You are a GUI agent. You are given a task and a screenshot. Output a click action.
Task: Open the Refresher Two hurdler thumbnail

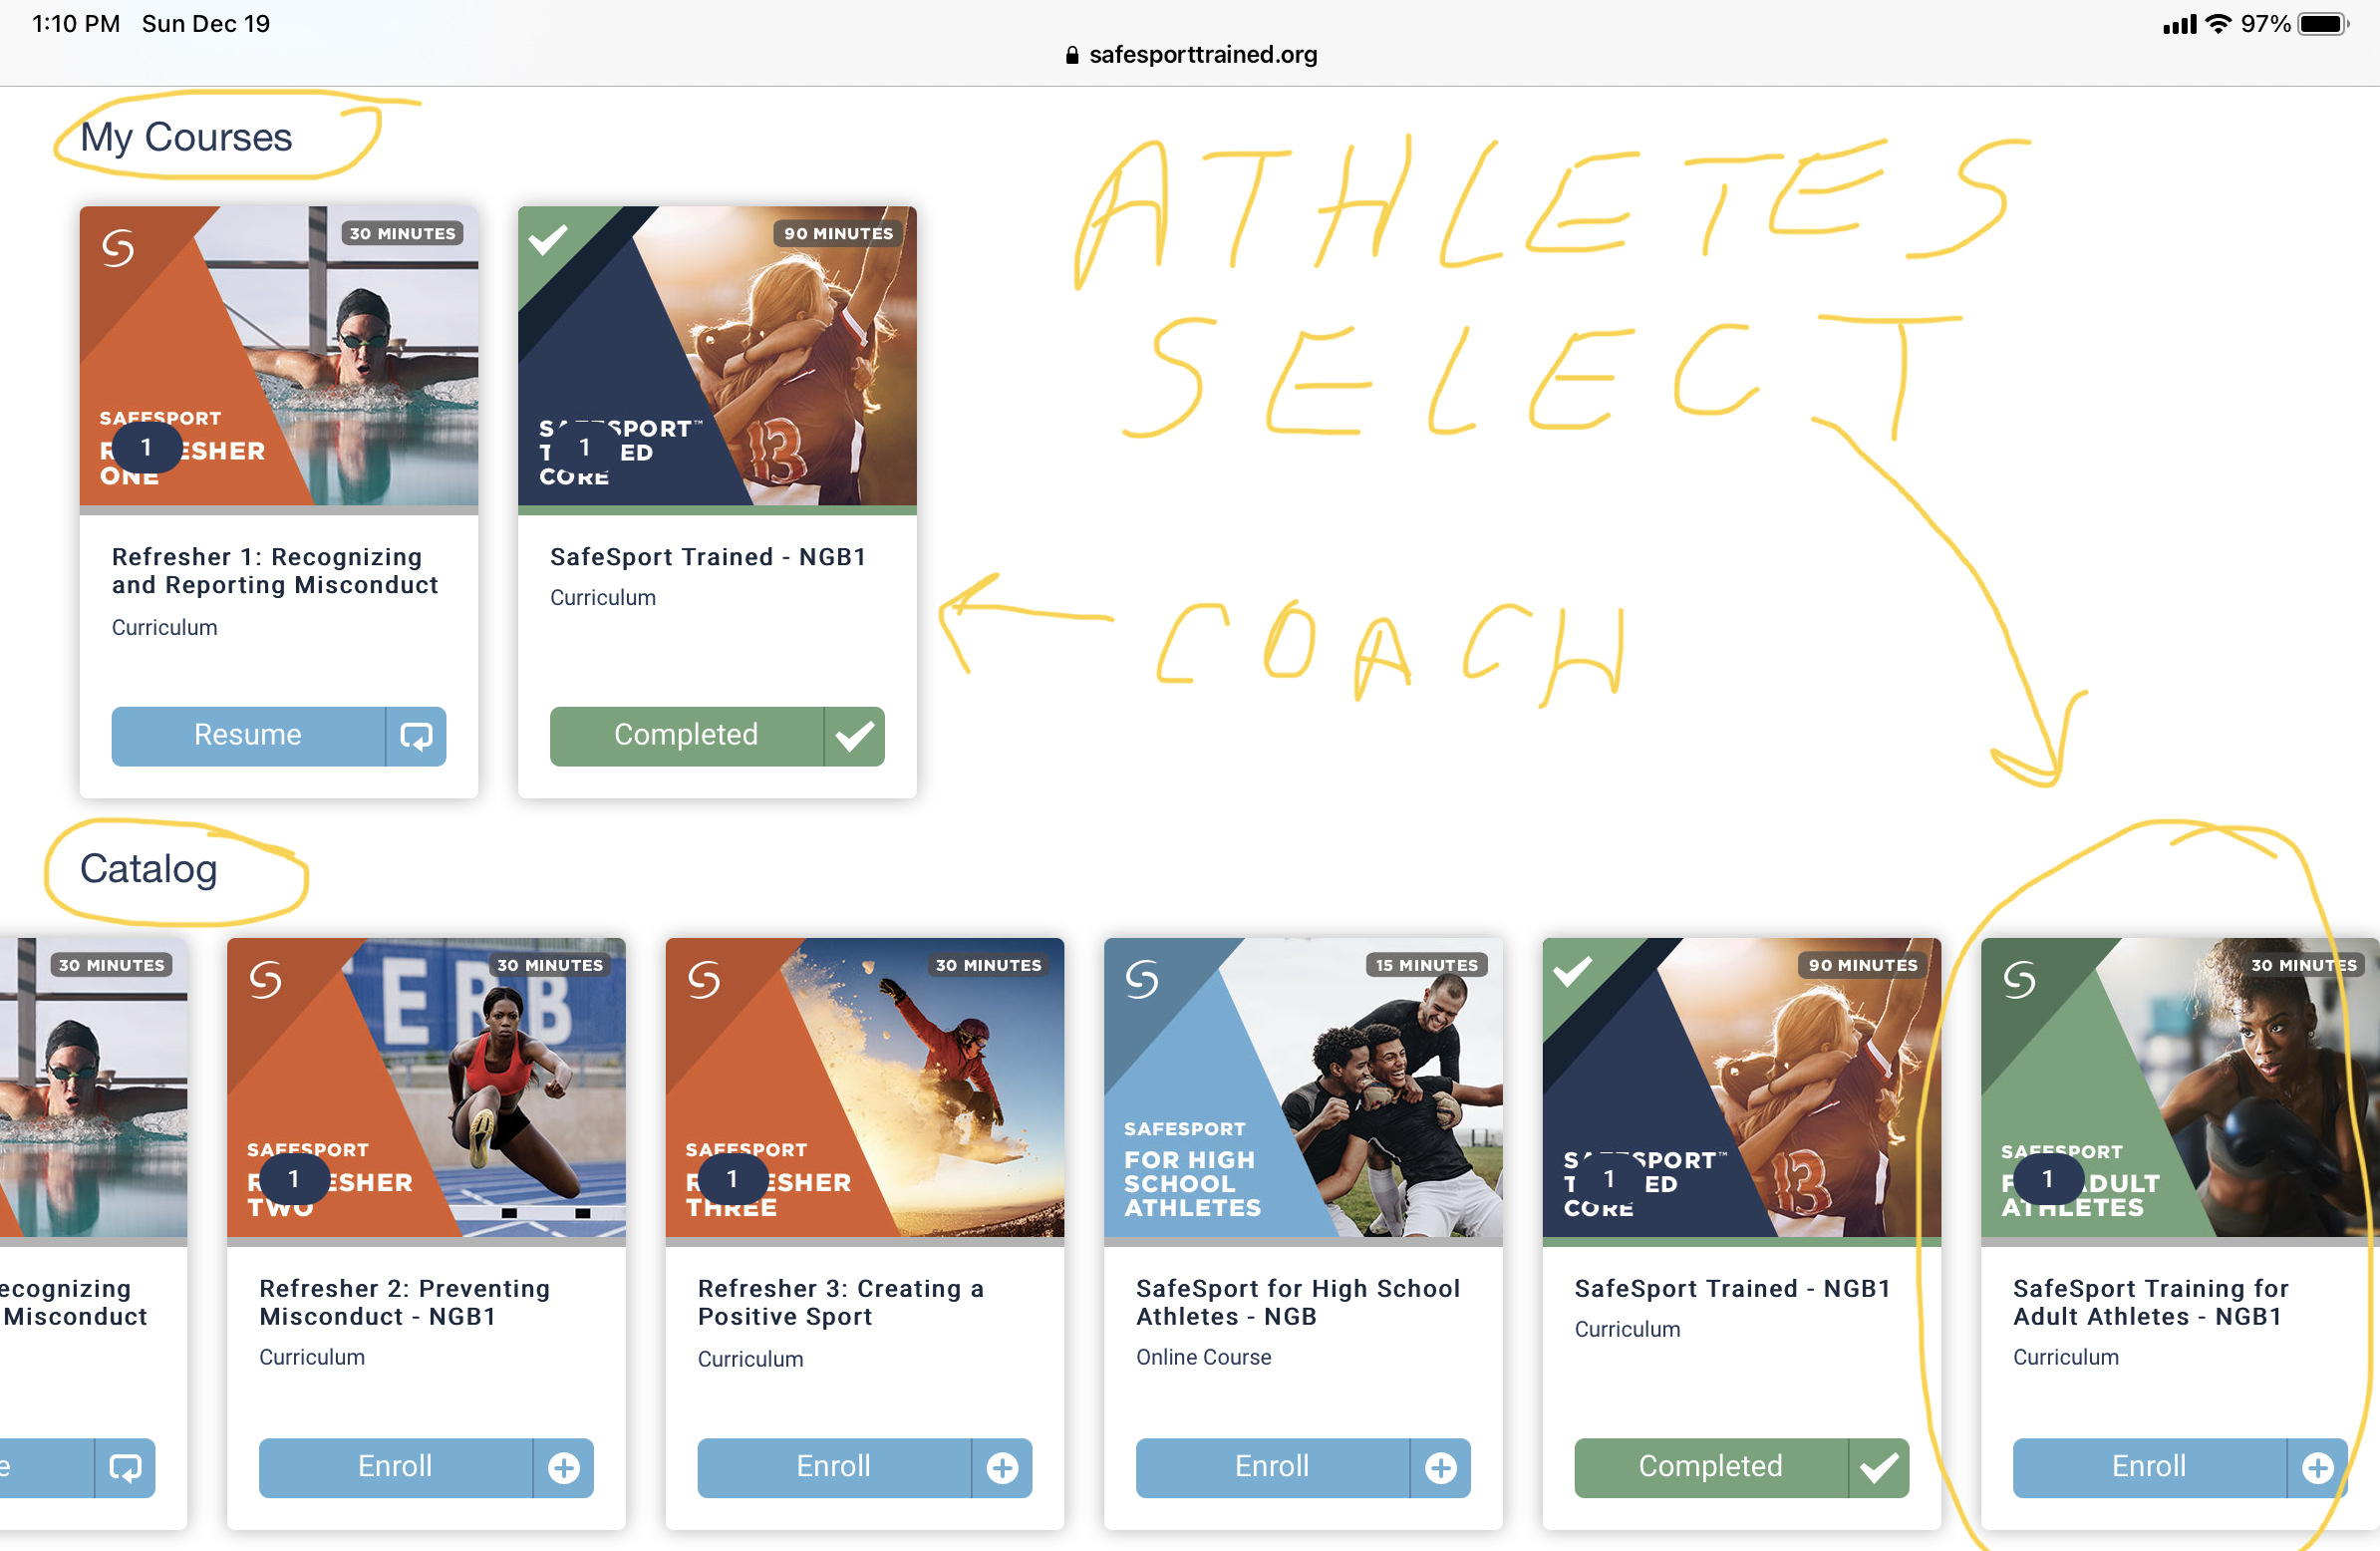tap(426, 1087)
